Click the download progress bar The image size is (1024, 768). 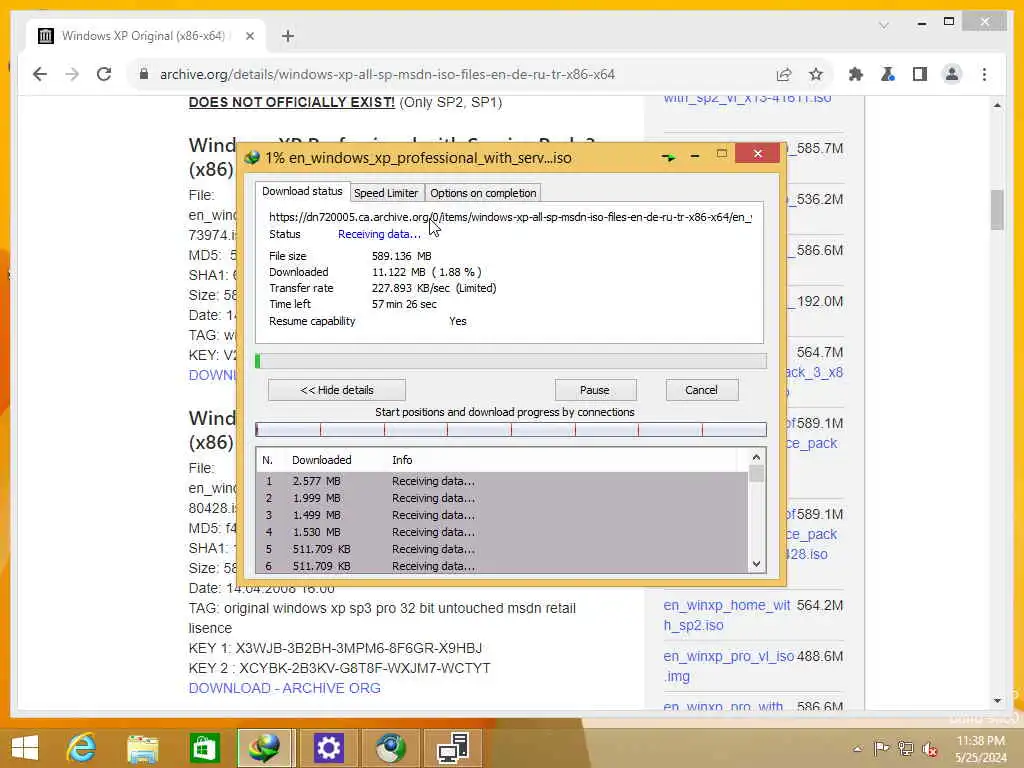[511, 360]
